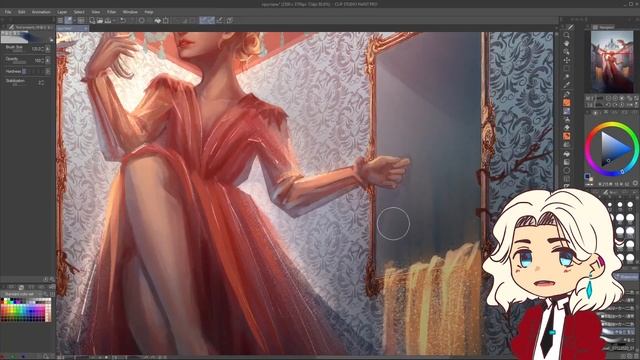Screen dimensions: 640x360
Task: Select the Gradient tool
Action: 567,162
